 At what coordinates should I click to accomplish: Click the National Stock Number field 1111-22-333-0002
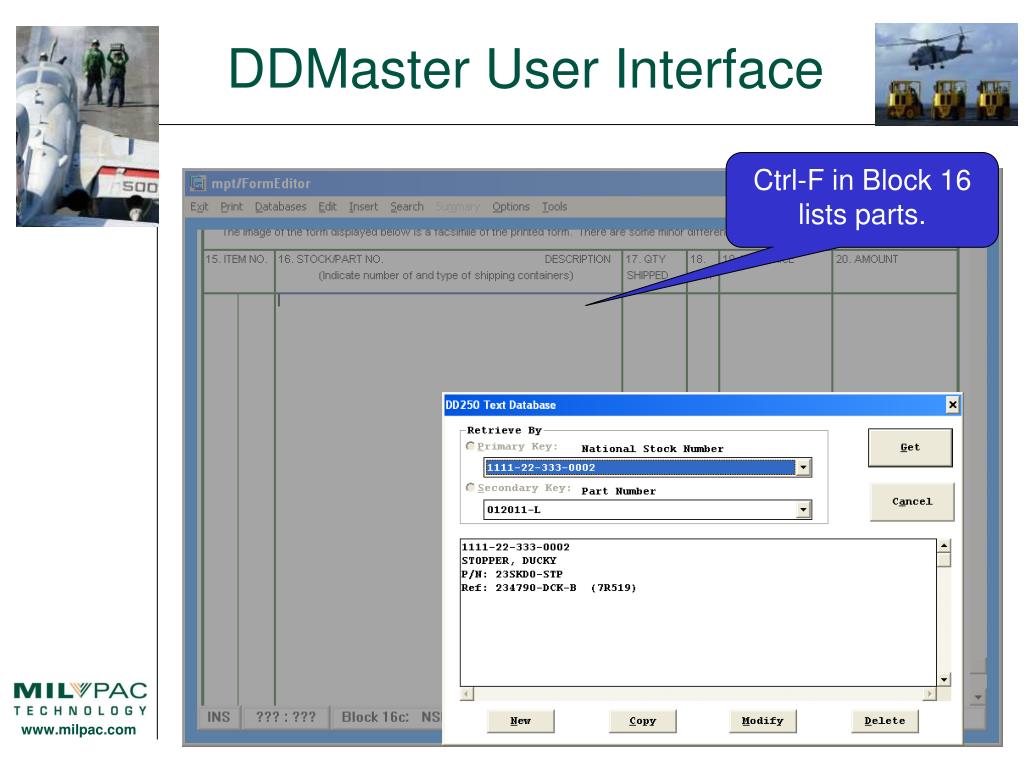coord(640,468)
